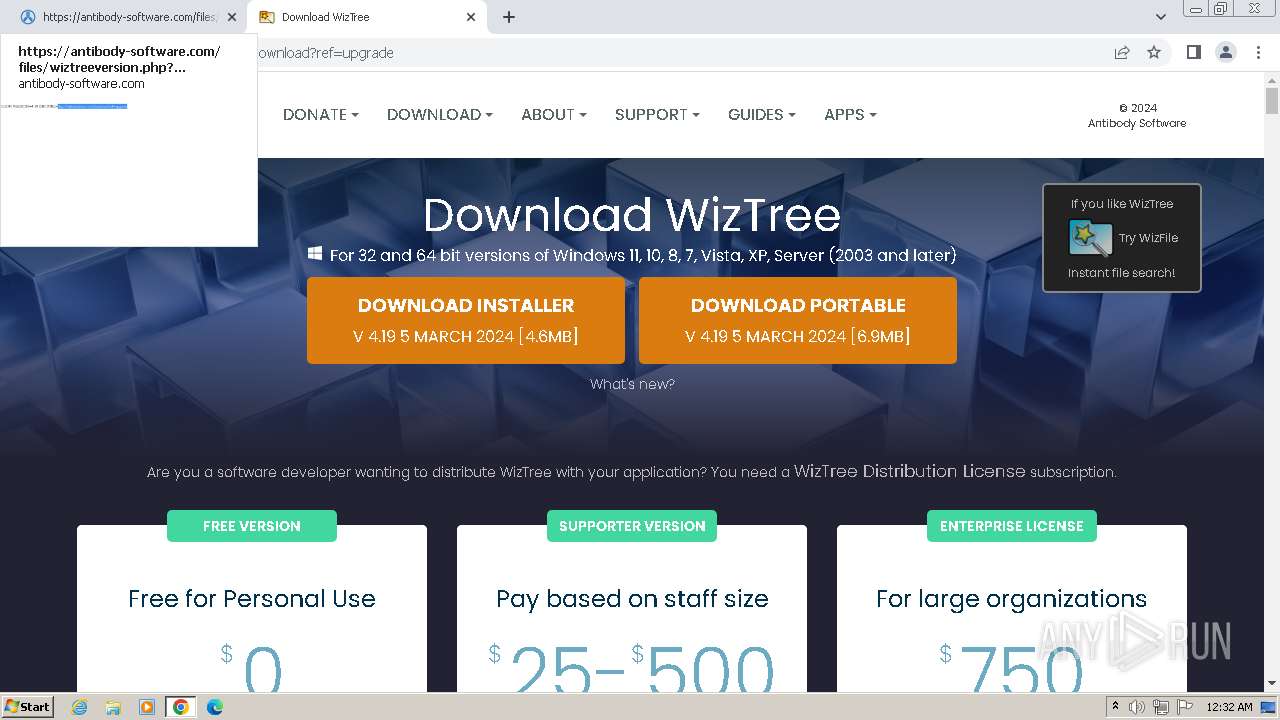The width and height of the screenshot is (1280, 720).
Task: Expand the DOWNLOAD menu
Action: (x=440, y=115)
